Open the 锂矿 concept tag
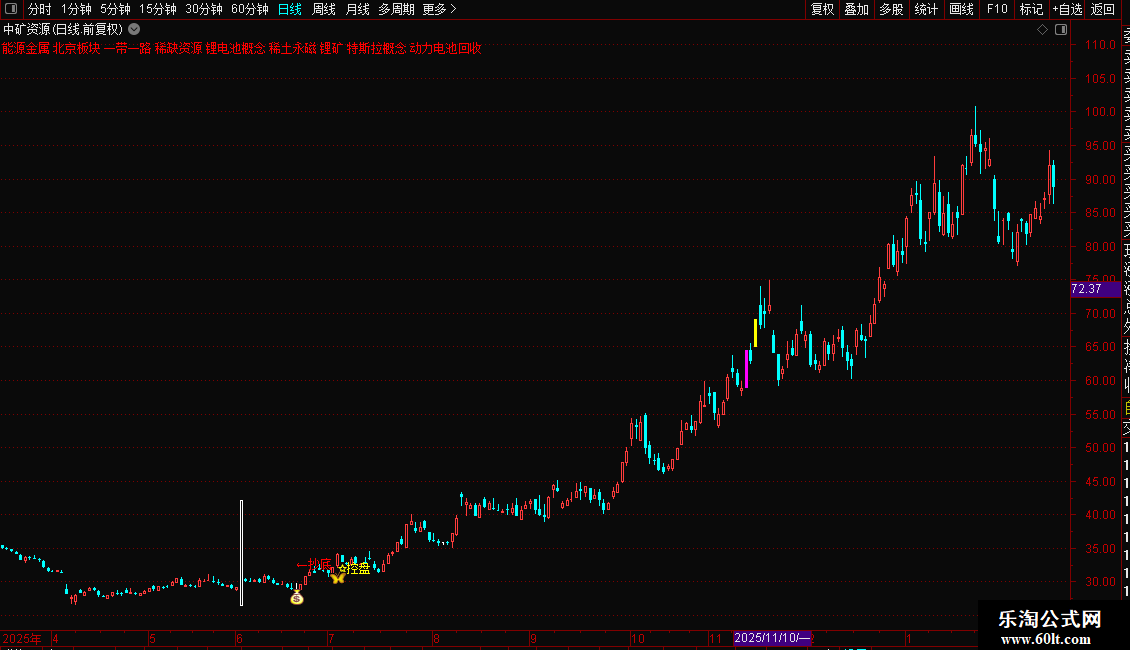 (x=332, y=48)
